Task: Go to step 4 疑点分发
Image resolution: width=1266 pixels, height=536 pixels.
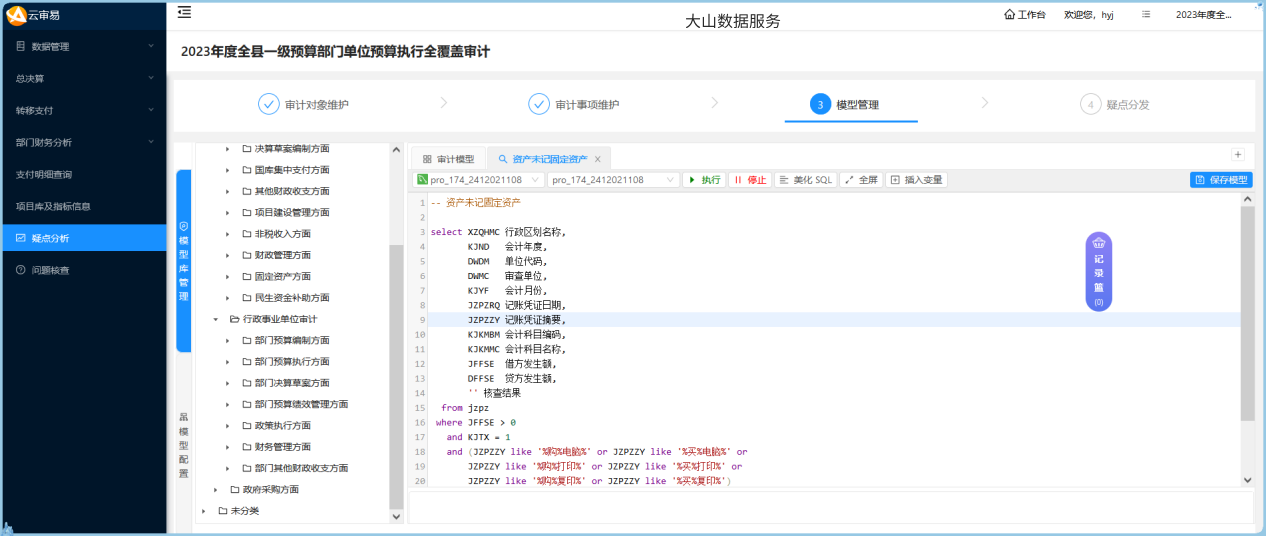Action: point(1116,104)
